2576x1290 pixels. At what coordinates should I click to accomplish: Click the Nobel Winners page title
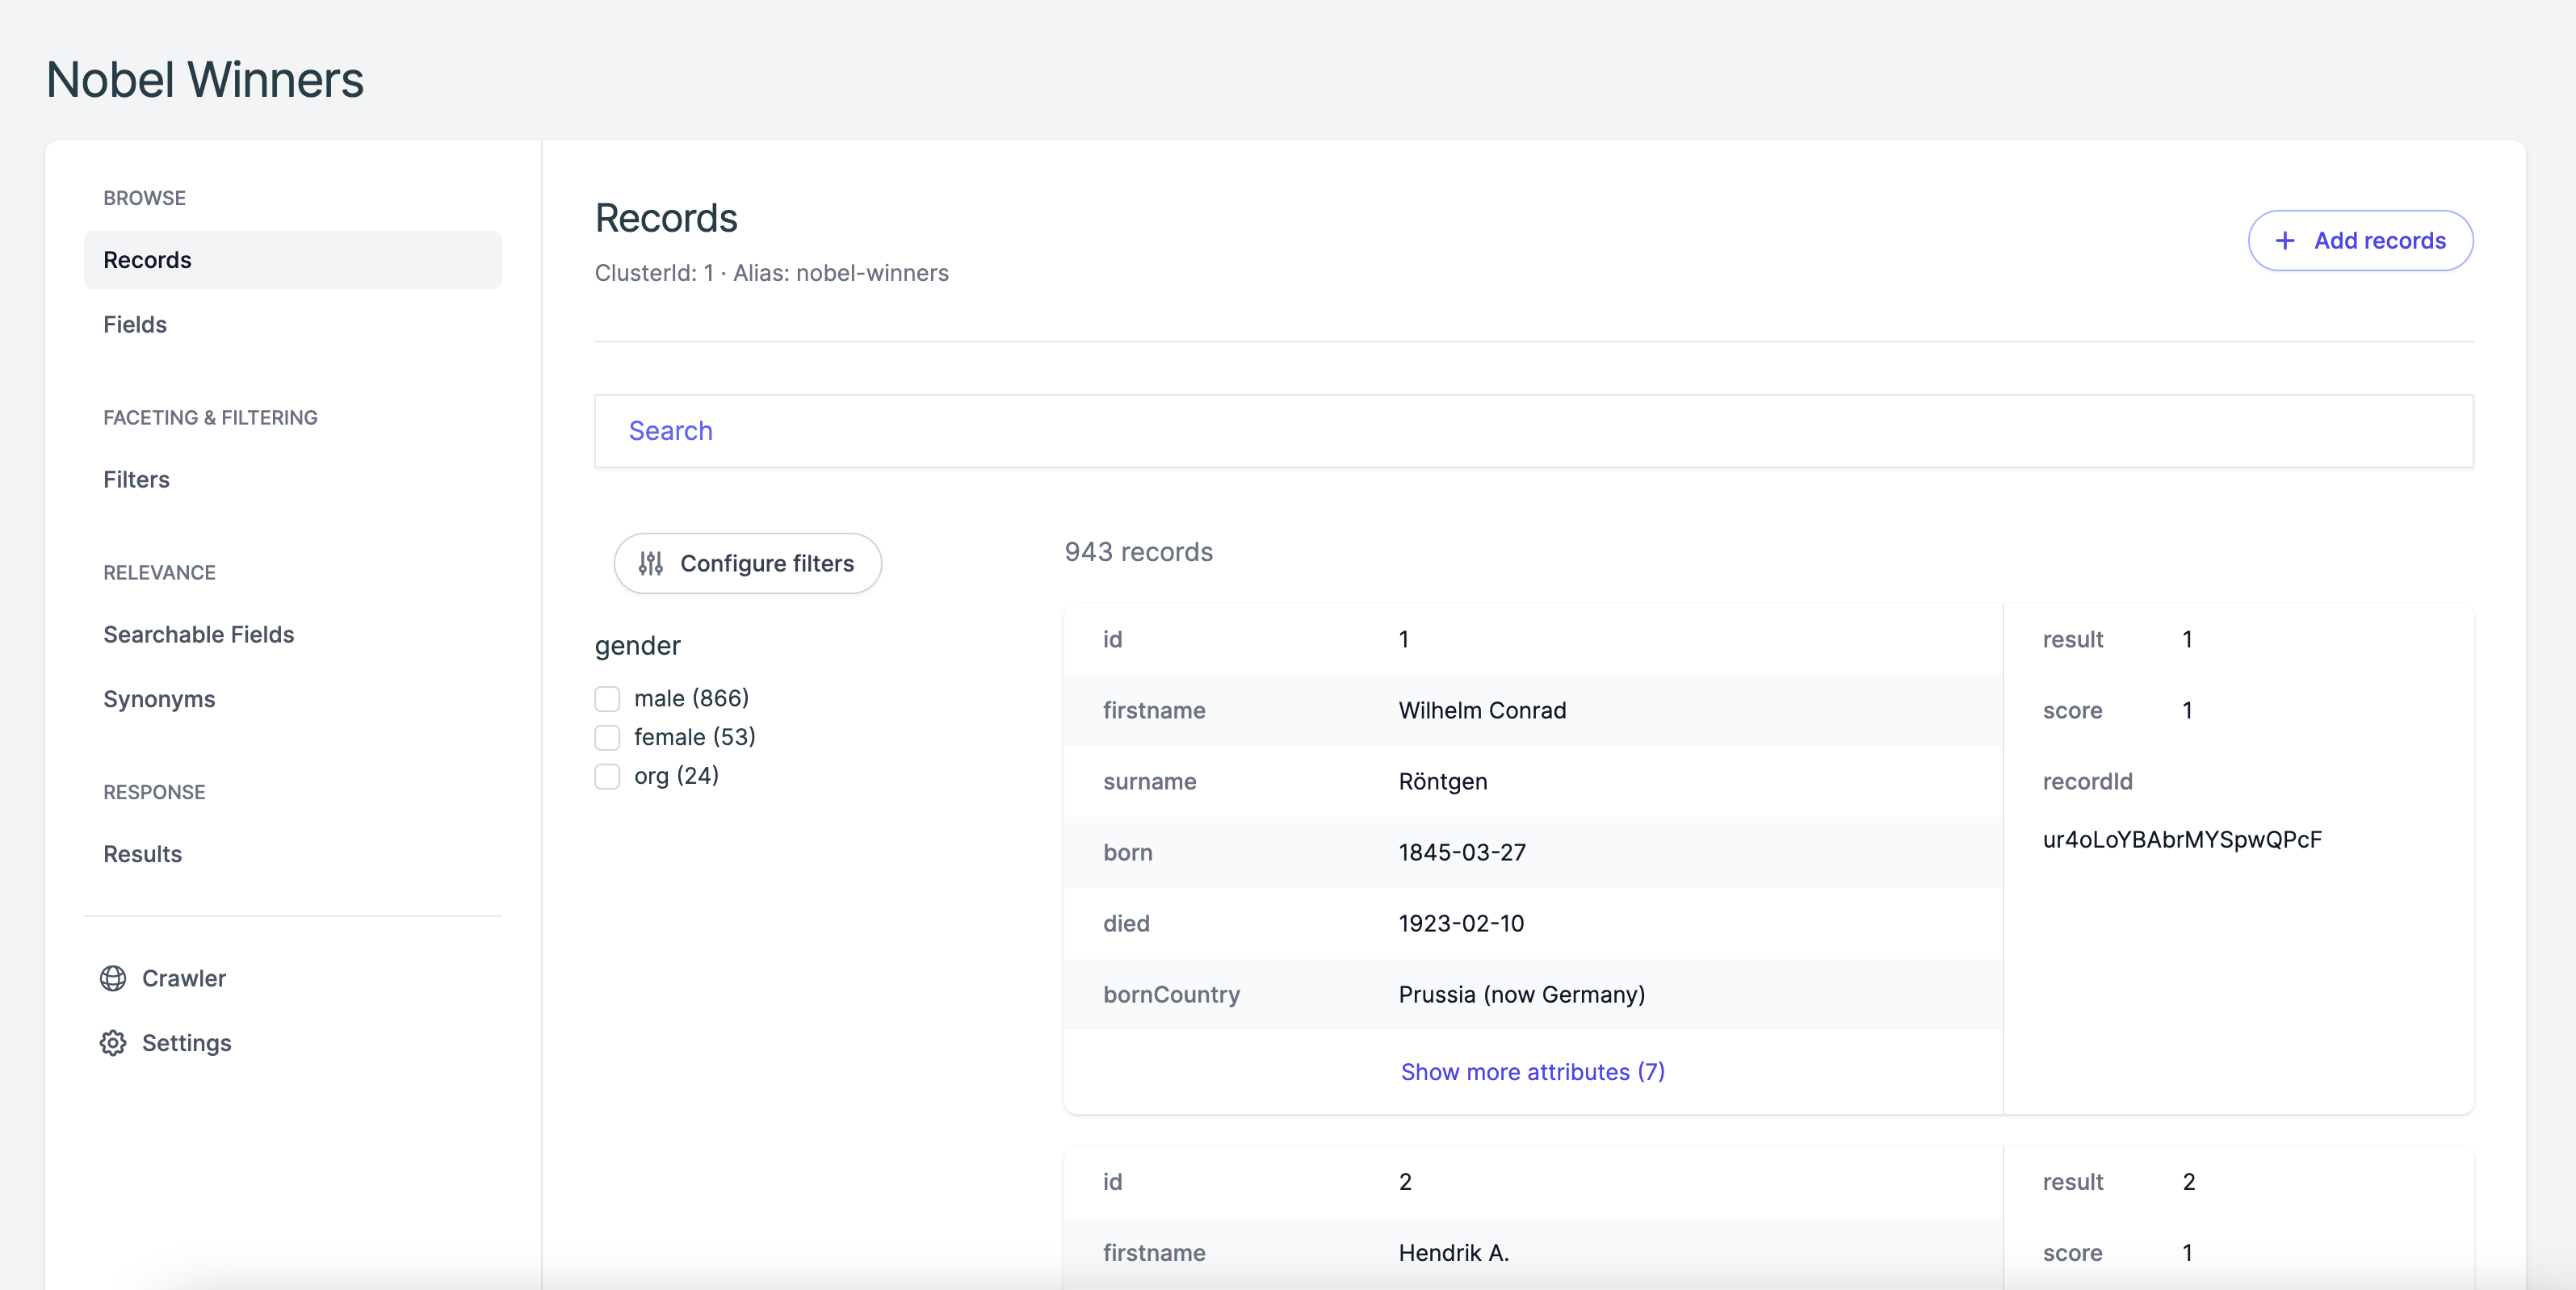204,79
